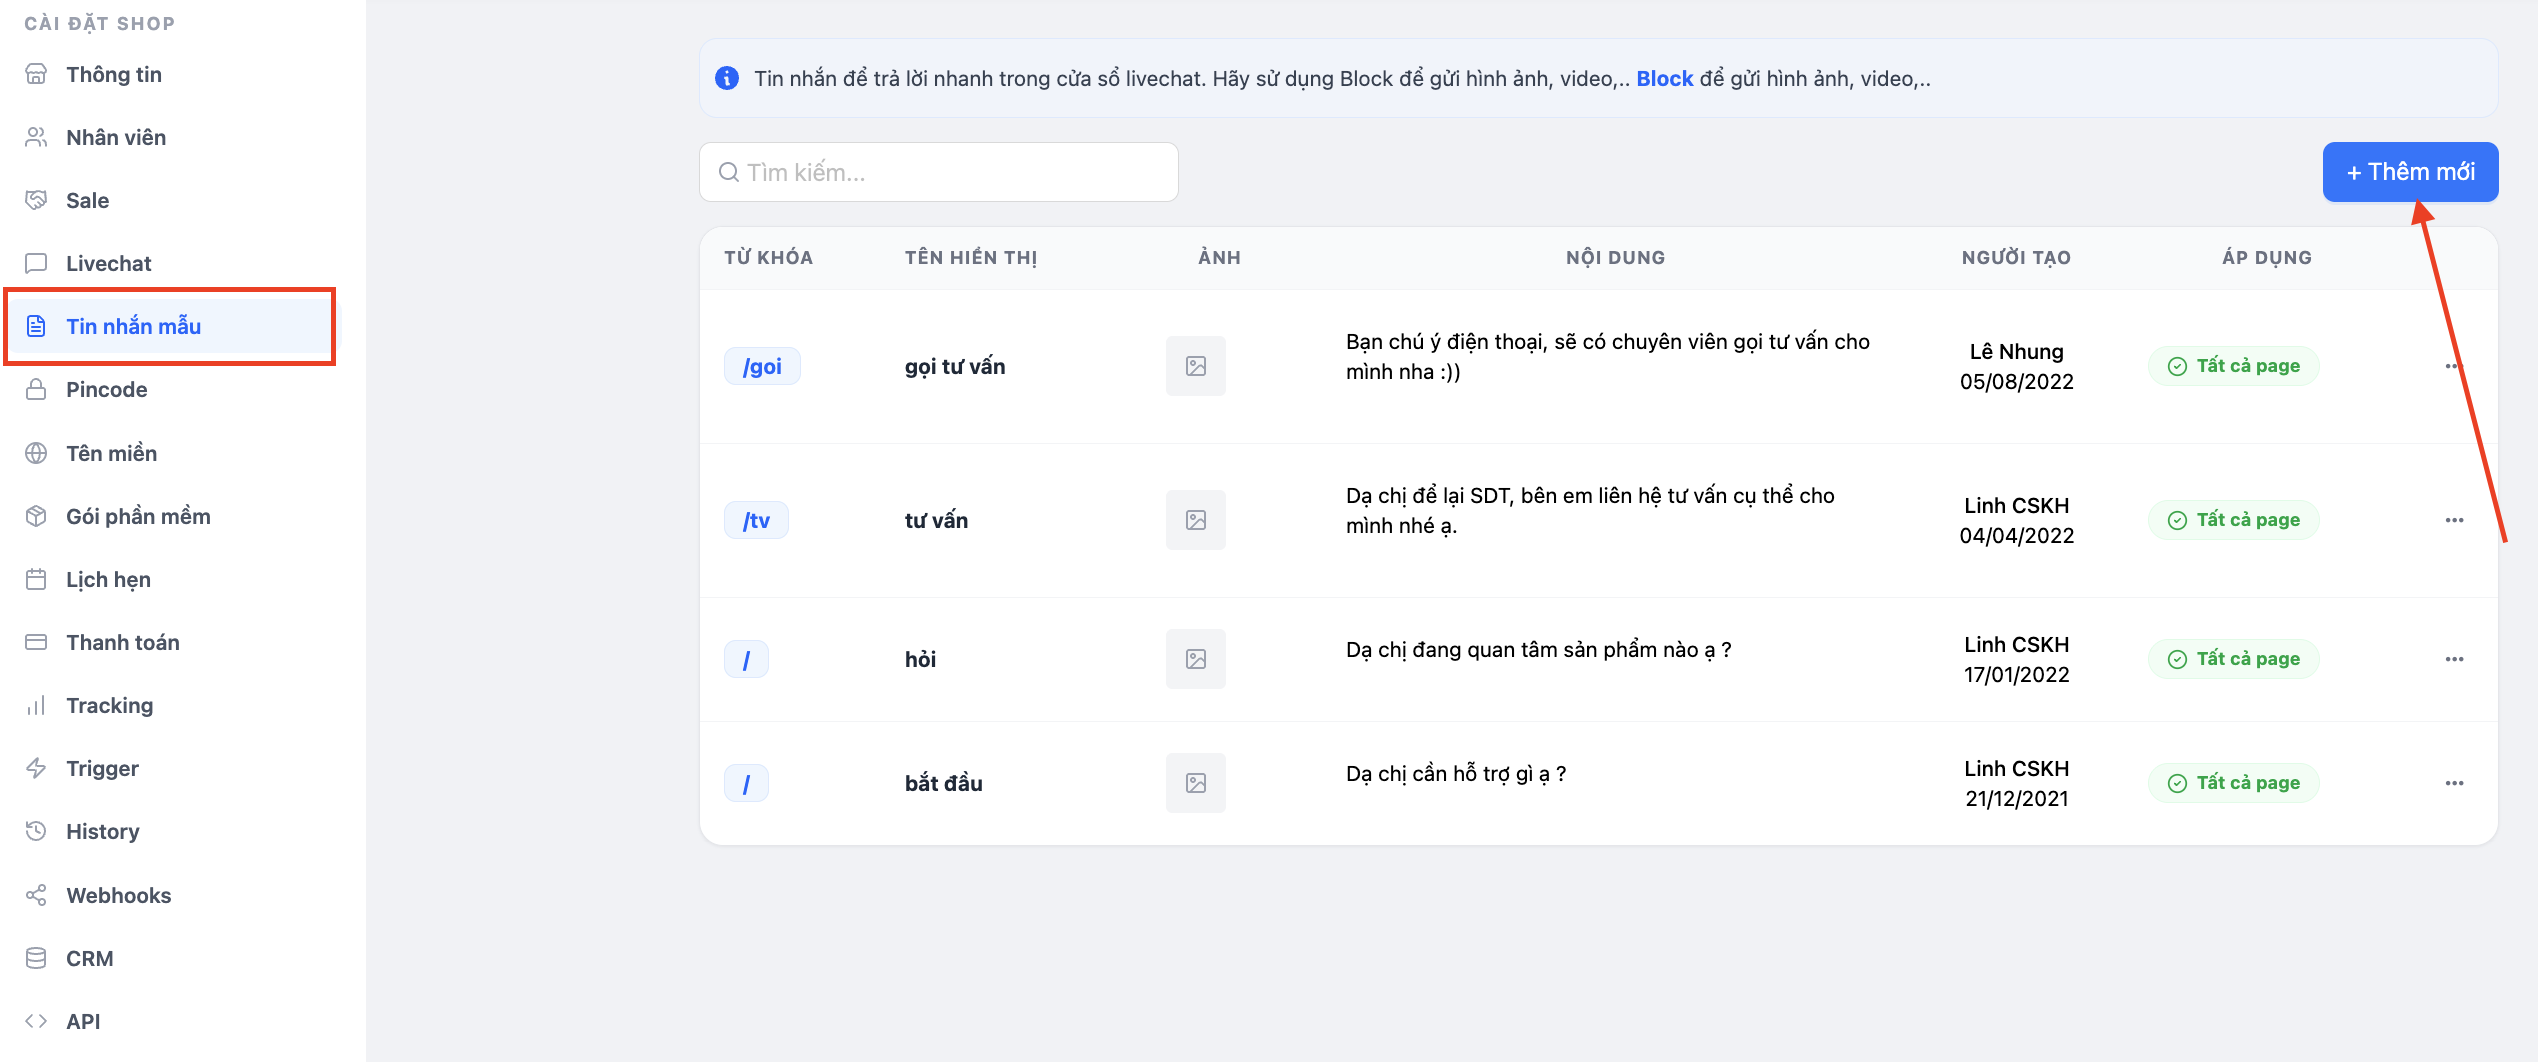The height and width of the screenshot is (1062, 2538).
Task: Click the Nhân viên people icon
Action: coord(36,137)
